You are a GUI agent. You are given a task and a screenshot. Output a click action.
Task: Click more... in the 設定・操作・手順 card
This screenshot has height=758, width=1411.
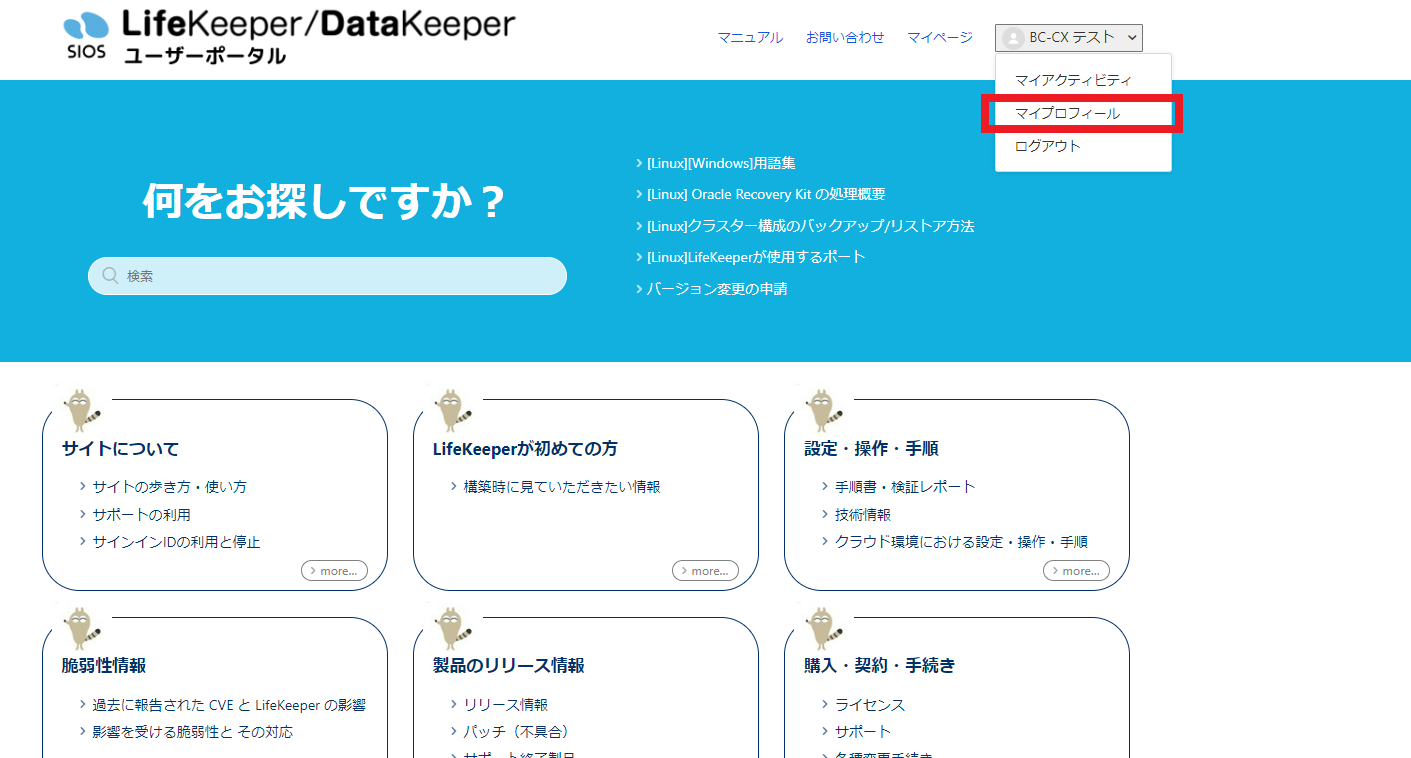1076,571
